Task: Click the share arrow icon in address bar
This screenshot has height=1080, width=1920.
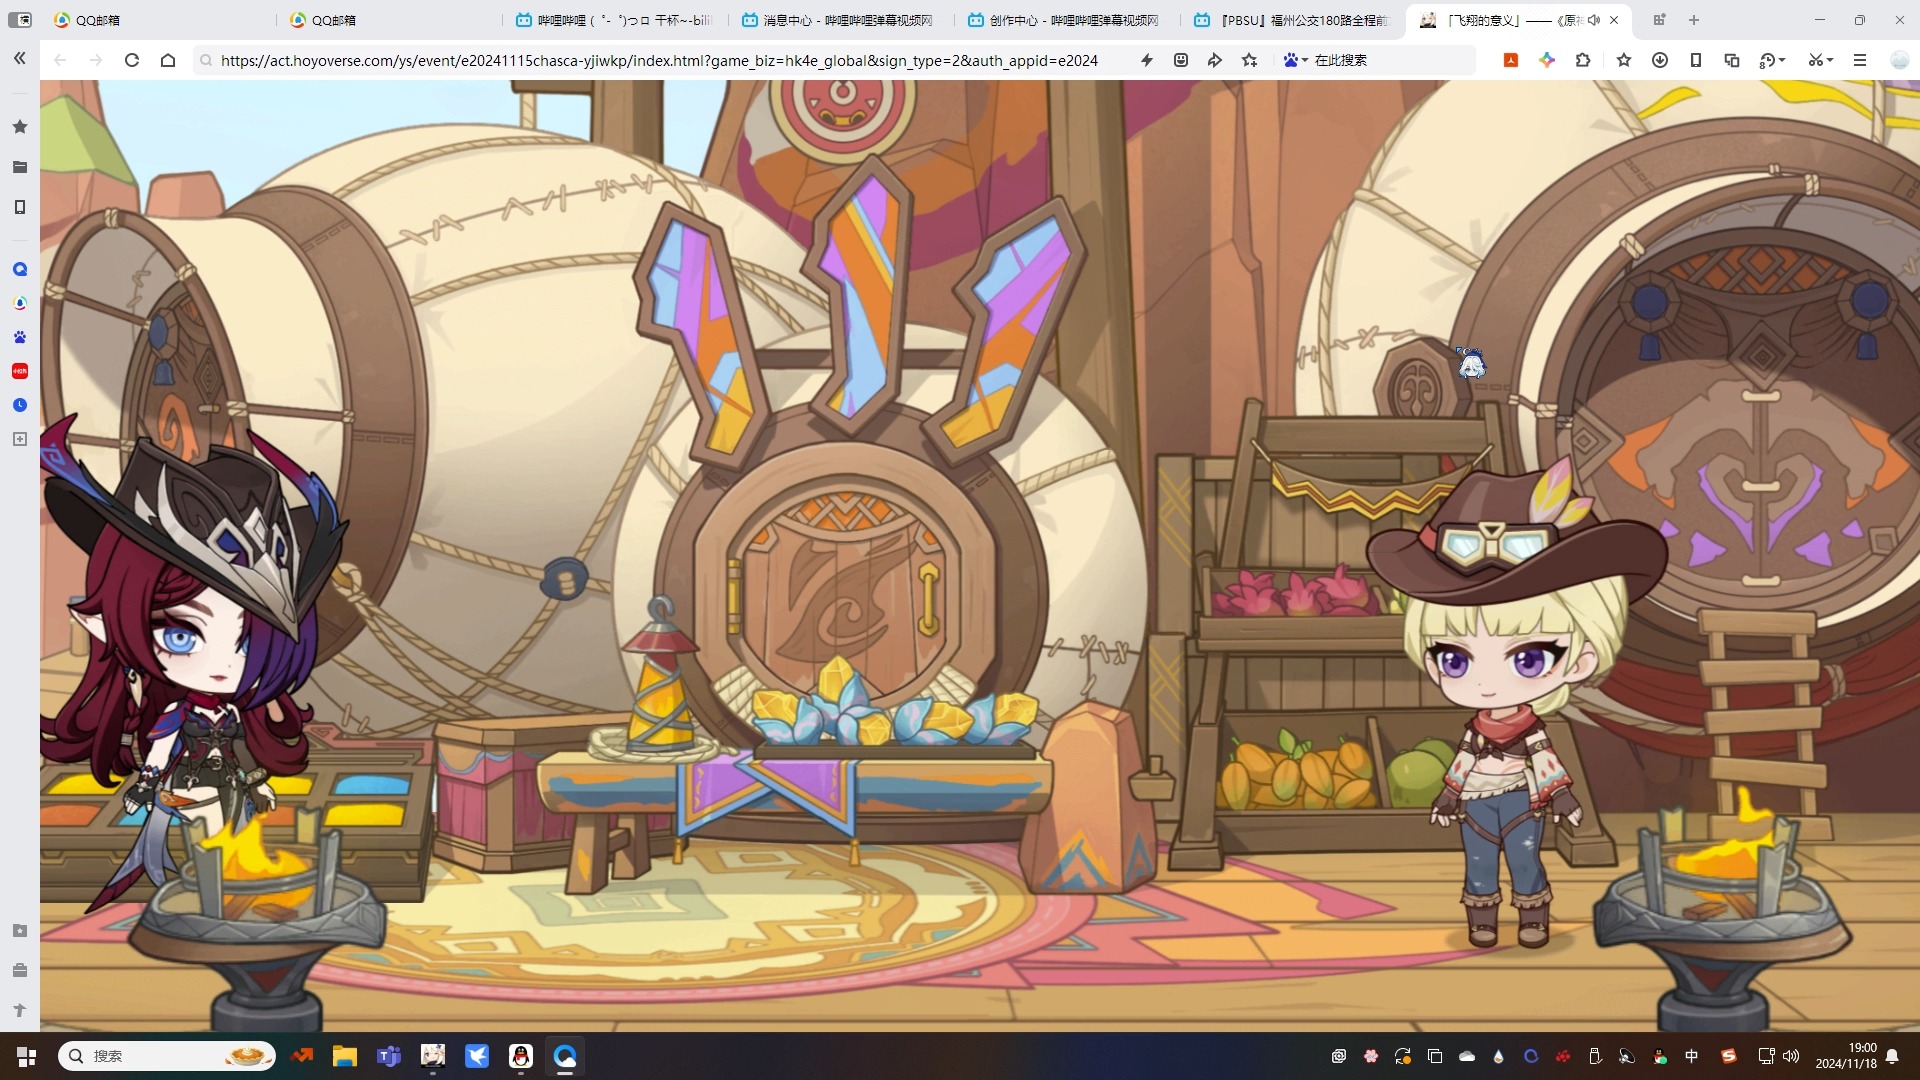Action: coord(1215,60)
